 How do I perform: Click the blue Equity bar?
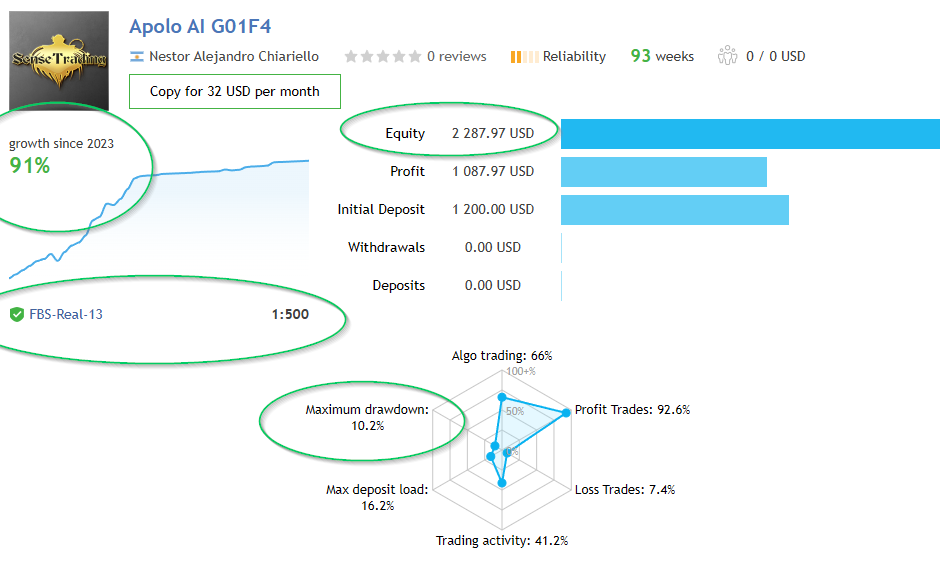pyautogui.click(x=750, y=133)
